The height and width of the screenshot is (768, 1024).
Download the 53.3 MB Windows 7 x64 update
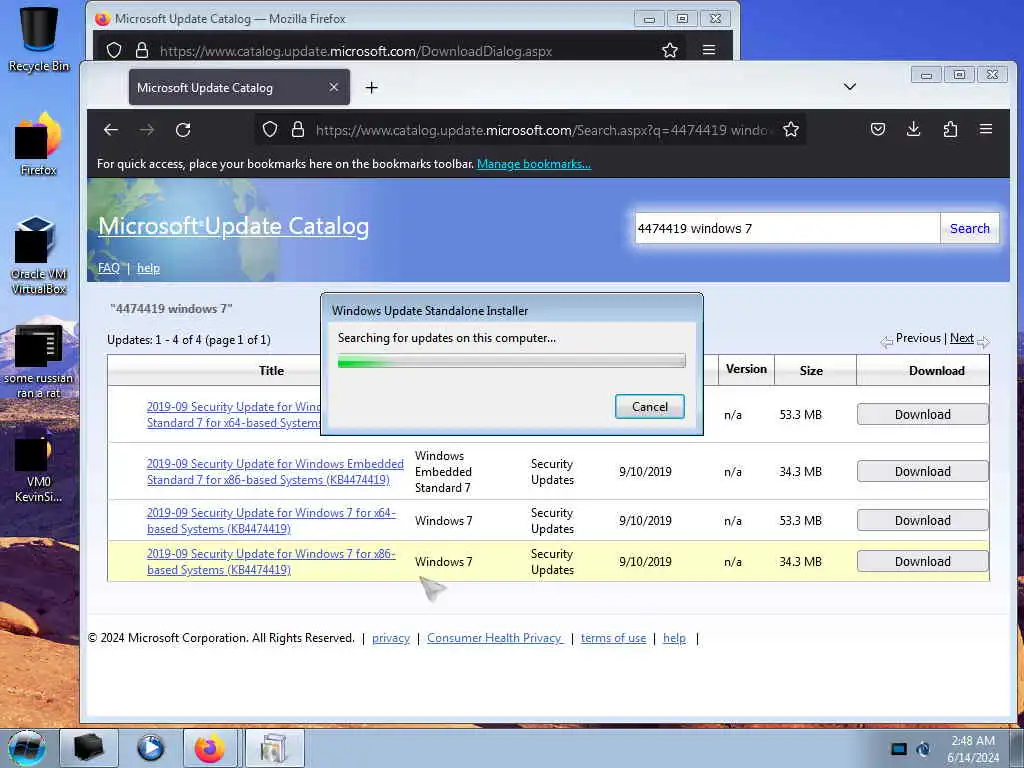[x=922, y=520]
